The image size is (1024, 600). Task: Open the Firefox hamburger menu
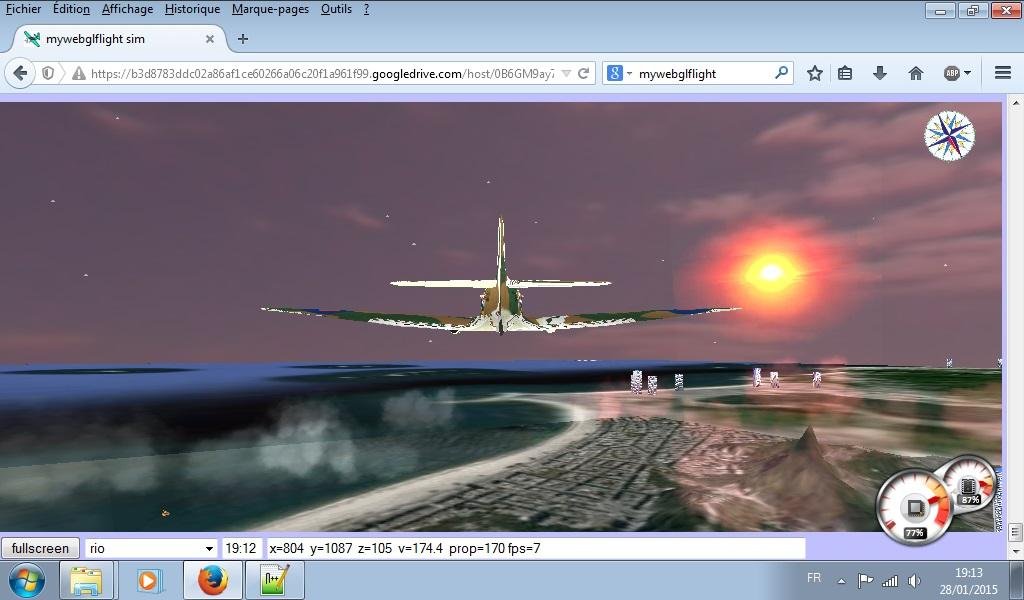[1002, 73]
